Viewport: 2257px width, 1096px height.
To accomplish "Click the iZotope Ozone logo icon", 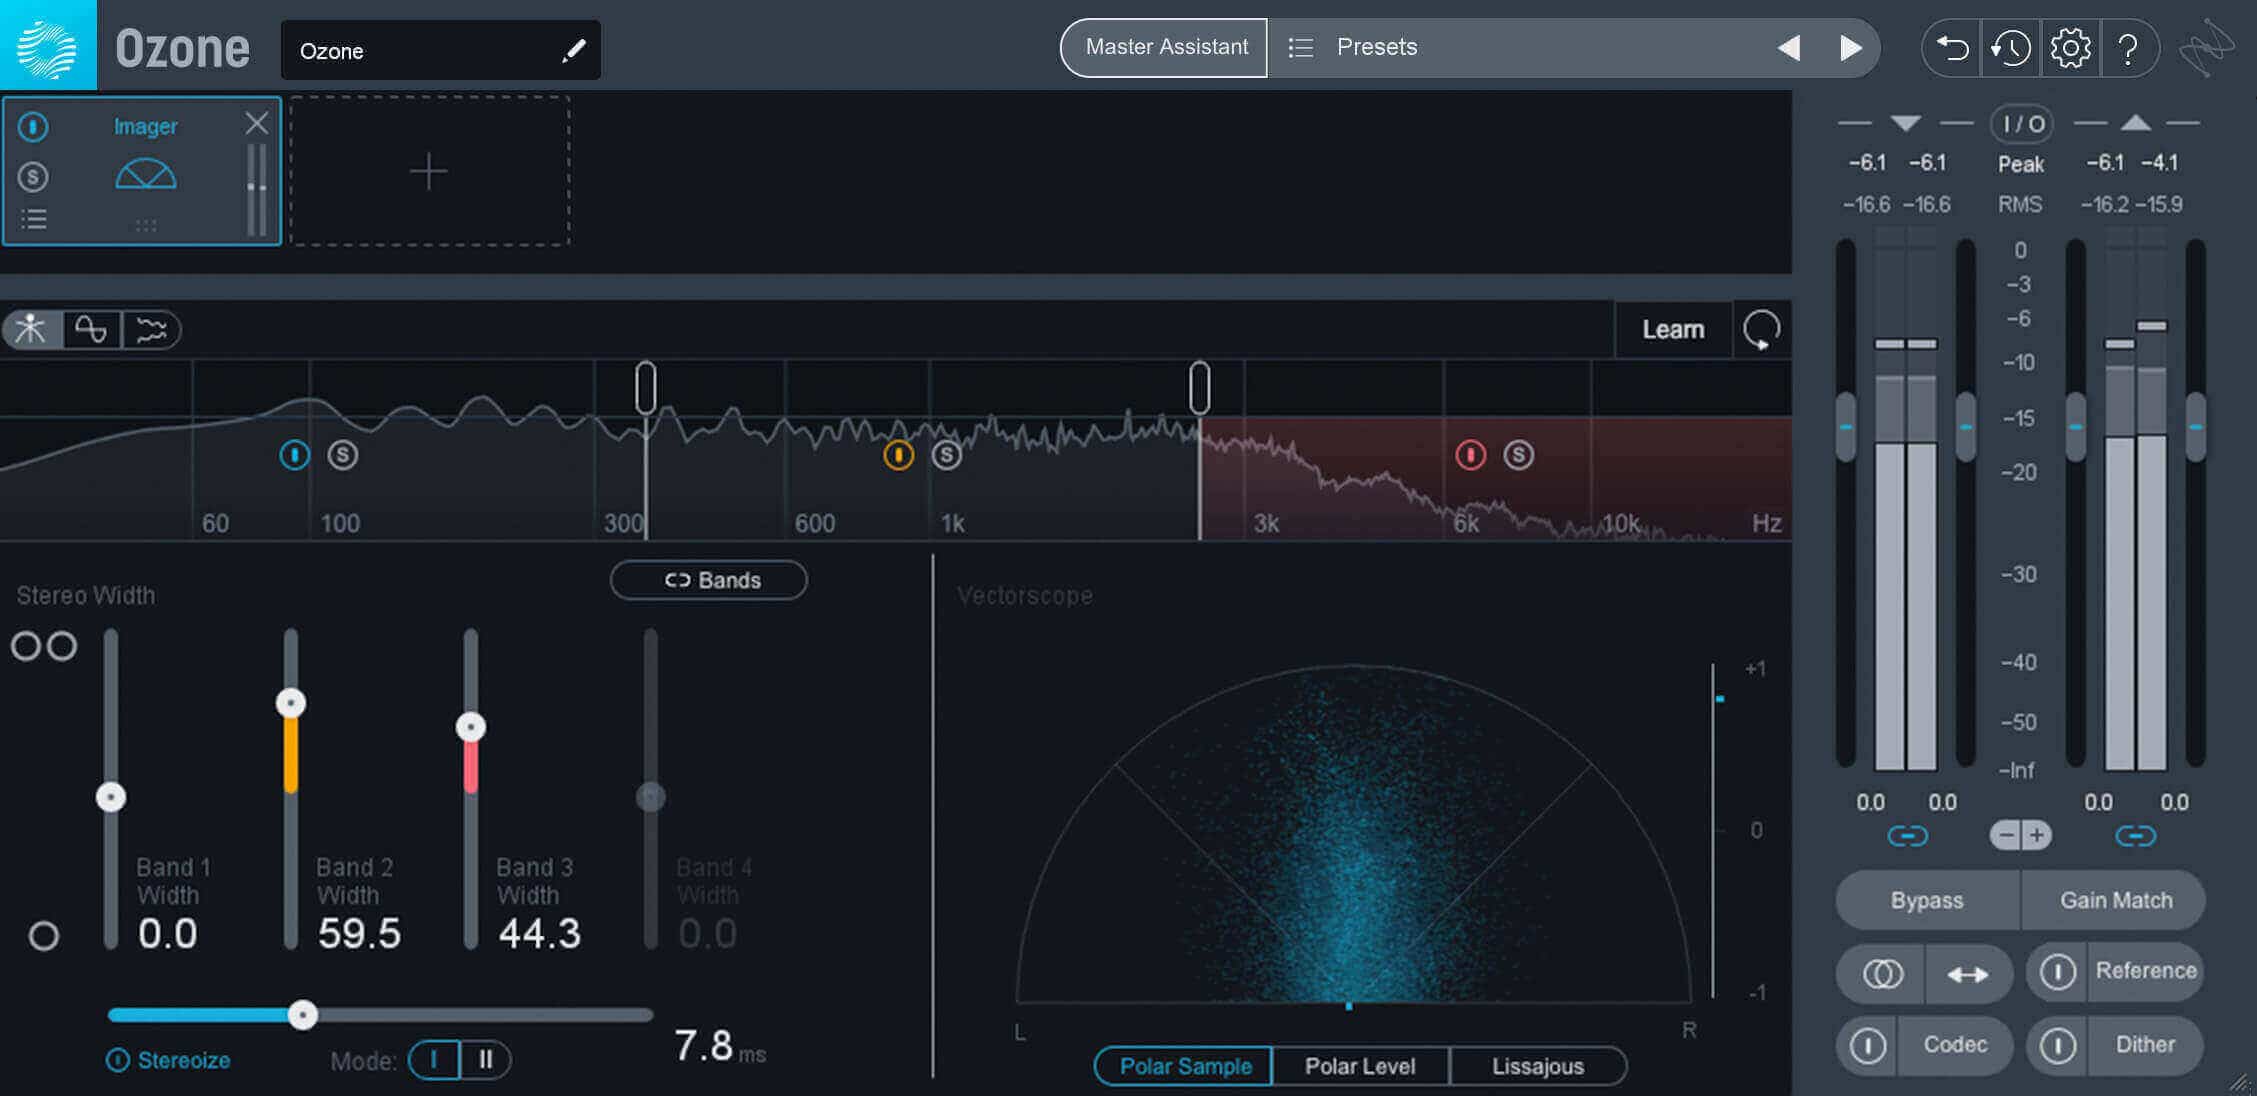I will 48,46.
